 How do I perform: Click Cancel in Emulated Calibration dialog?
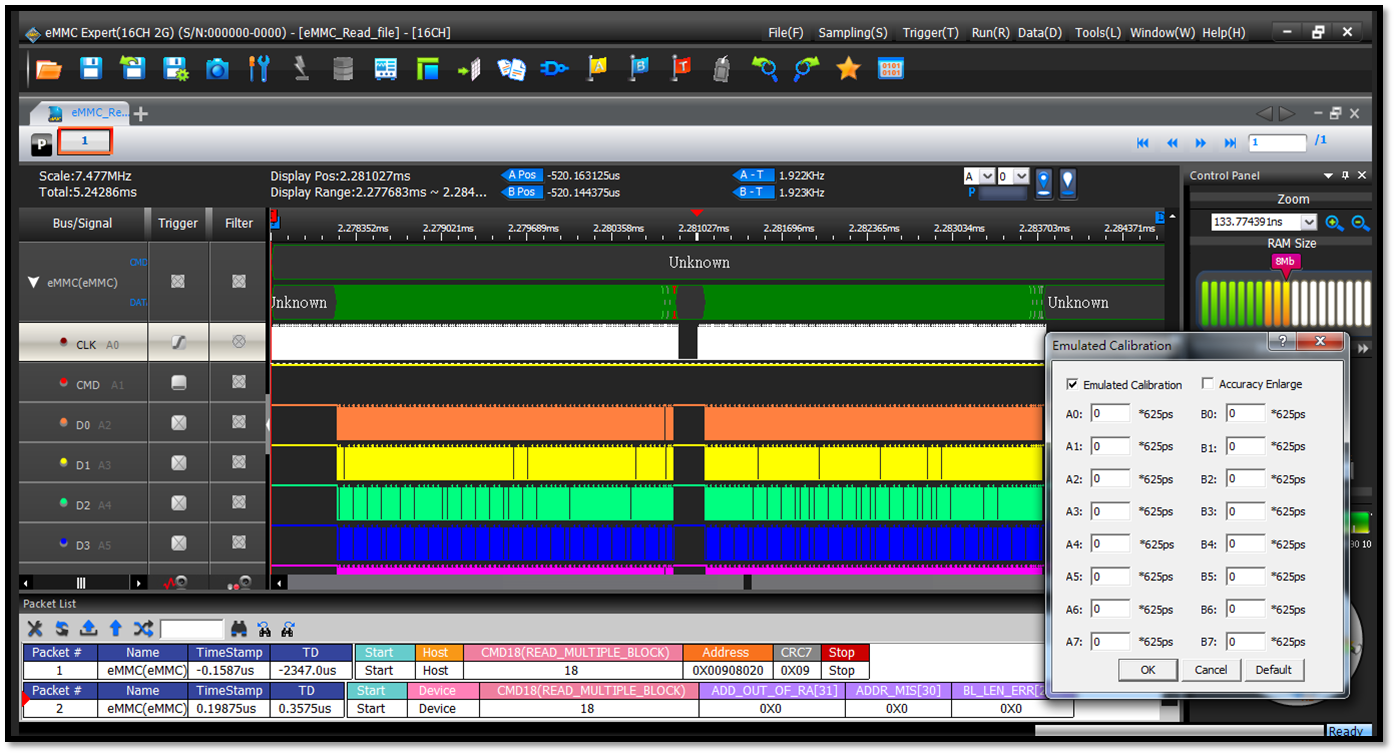click(1211, 669)
